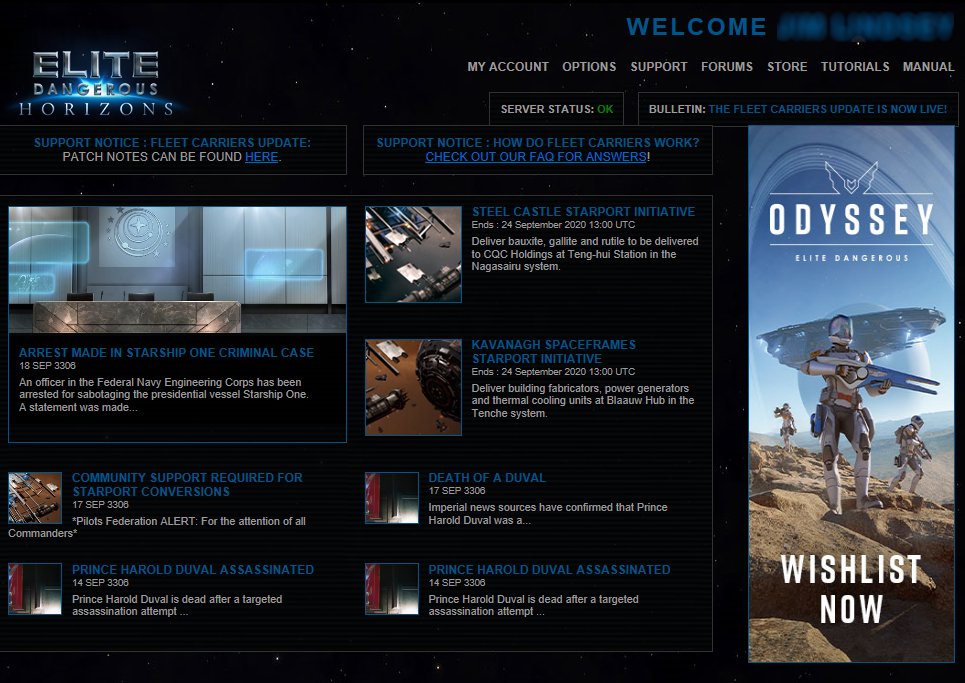This screenshot has width=965, height=683.
Task: Click the '18 SEP 3306' date text
Action: tap(47, 365)
